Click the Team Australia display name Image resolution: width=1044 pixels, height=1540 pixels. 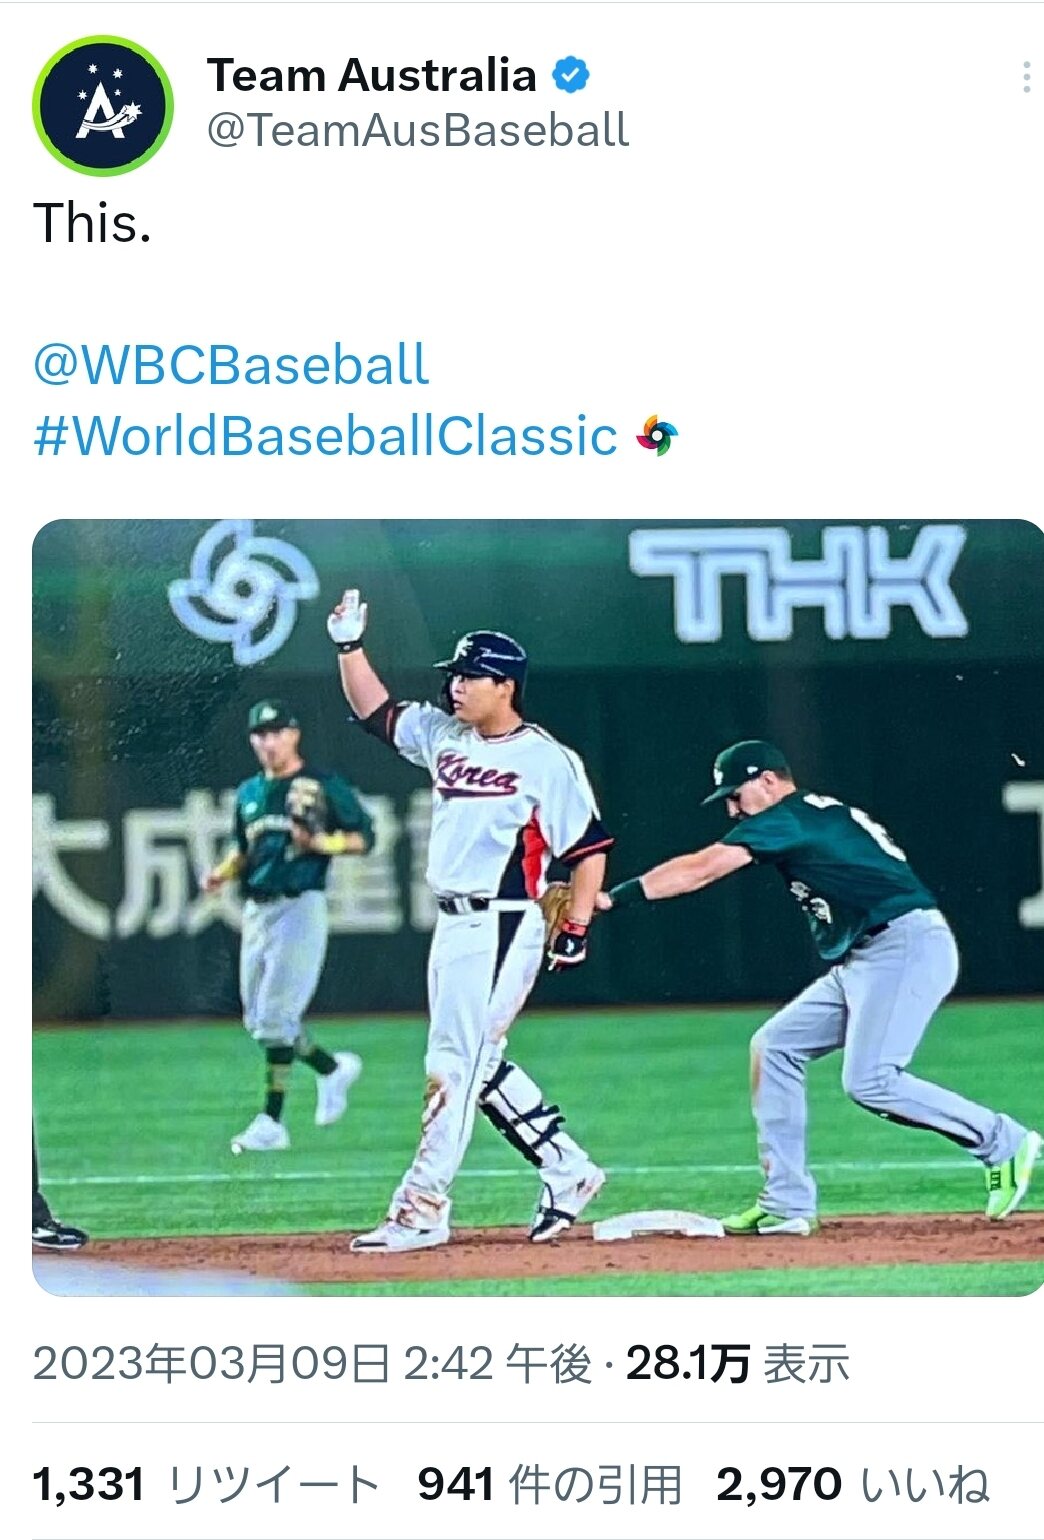coord(371,75)
